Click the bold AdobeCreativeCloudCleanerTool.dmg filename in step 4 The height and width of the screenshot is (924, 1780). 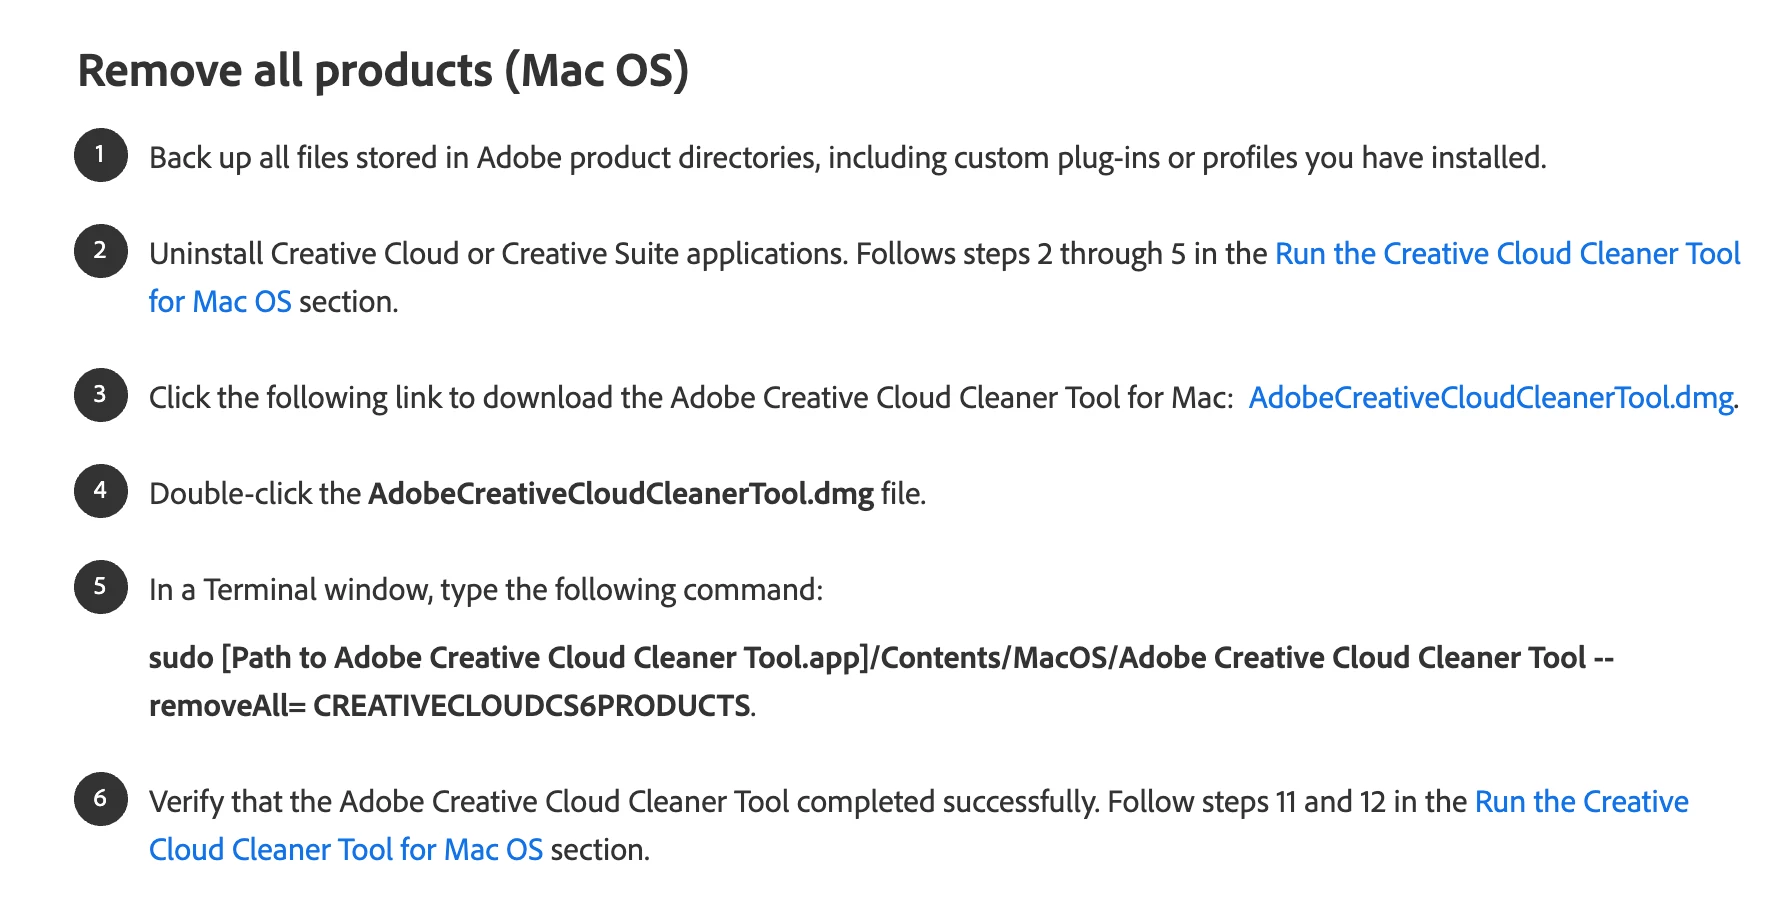620,494
